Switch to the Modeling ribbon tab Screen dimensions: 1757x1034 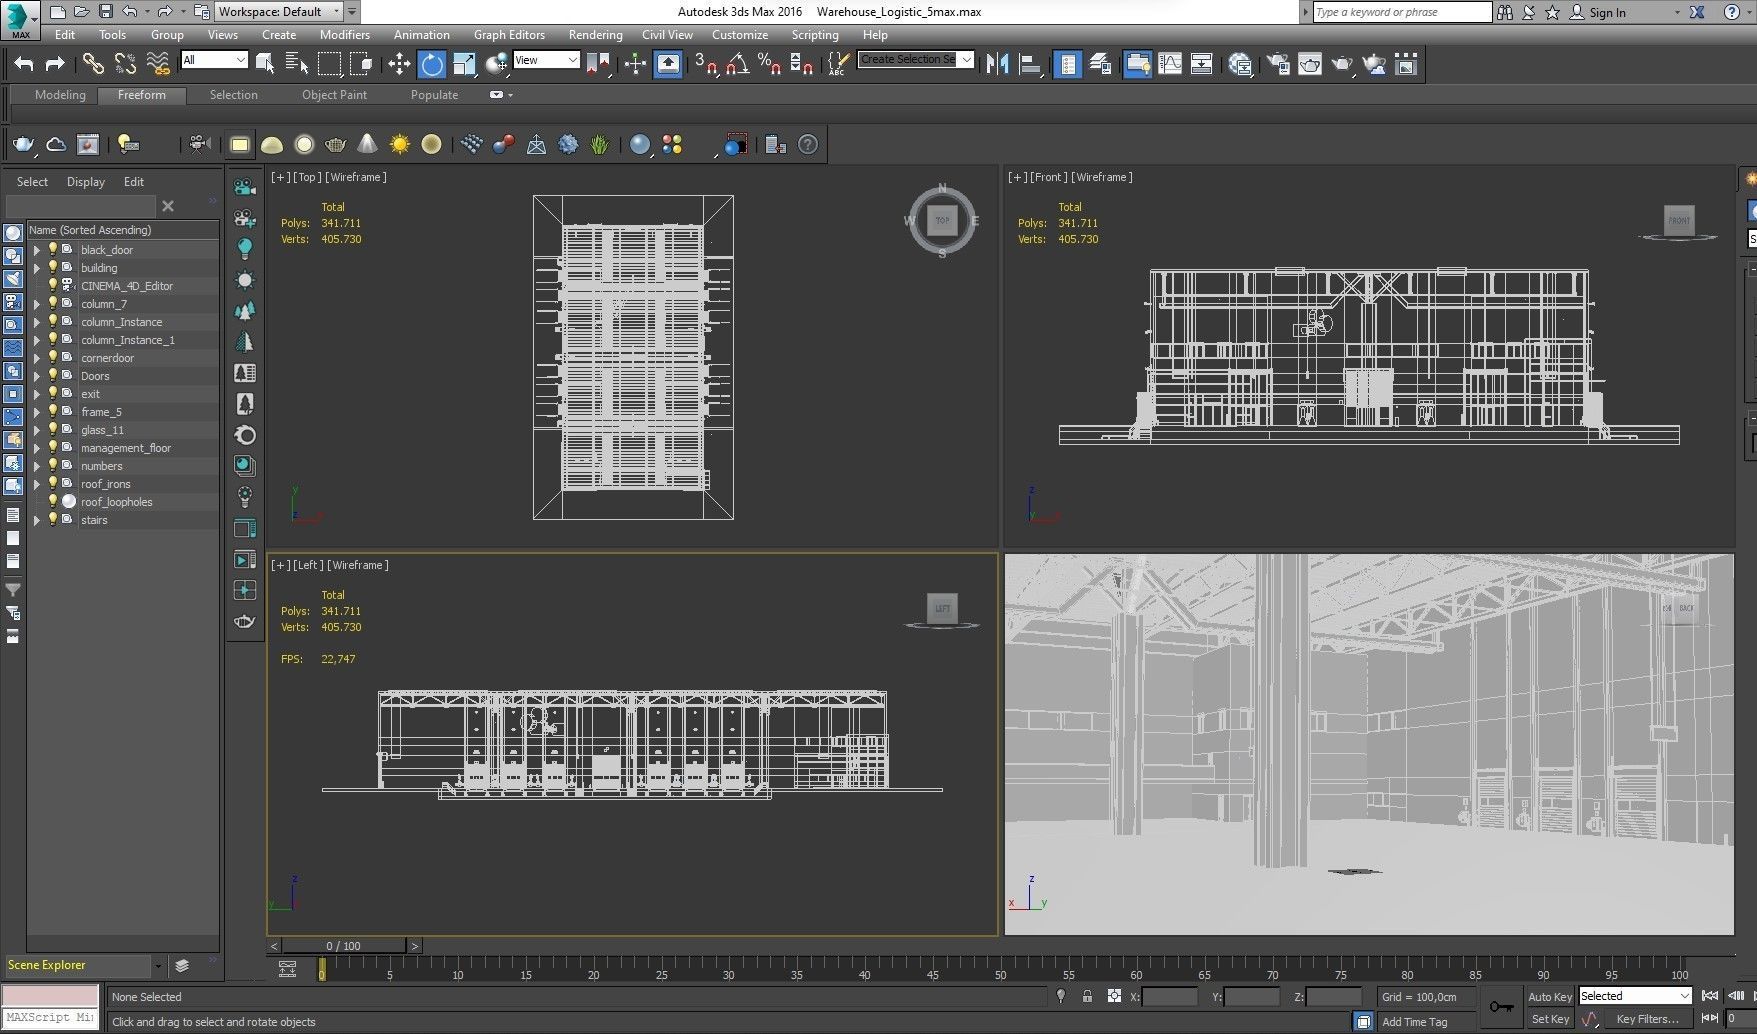coord(60,95)
